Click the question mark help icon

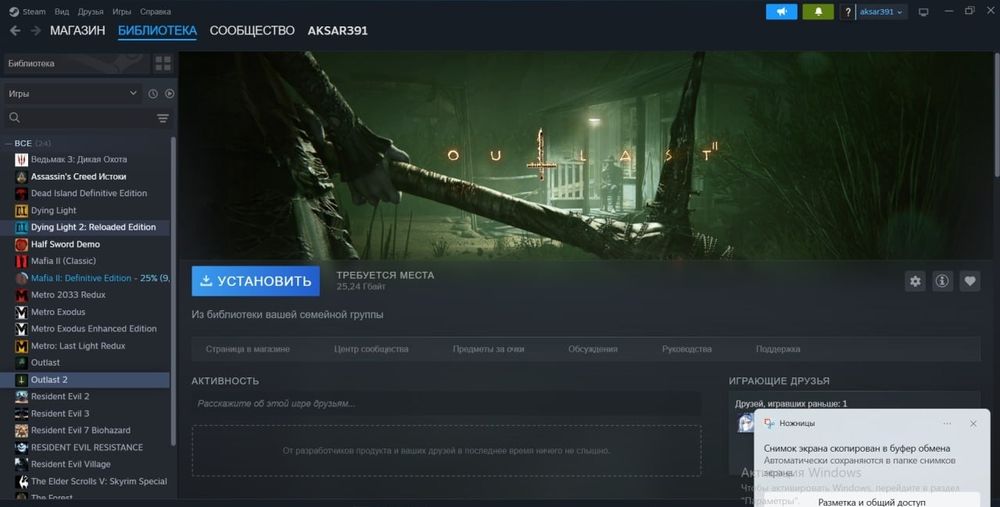click(x=848, y=11)
